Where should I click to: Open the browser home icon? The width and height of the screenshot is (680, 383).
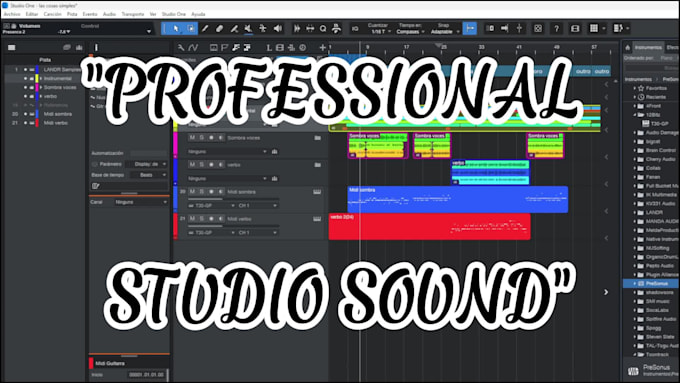628,47
